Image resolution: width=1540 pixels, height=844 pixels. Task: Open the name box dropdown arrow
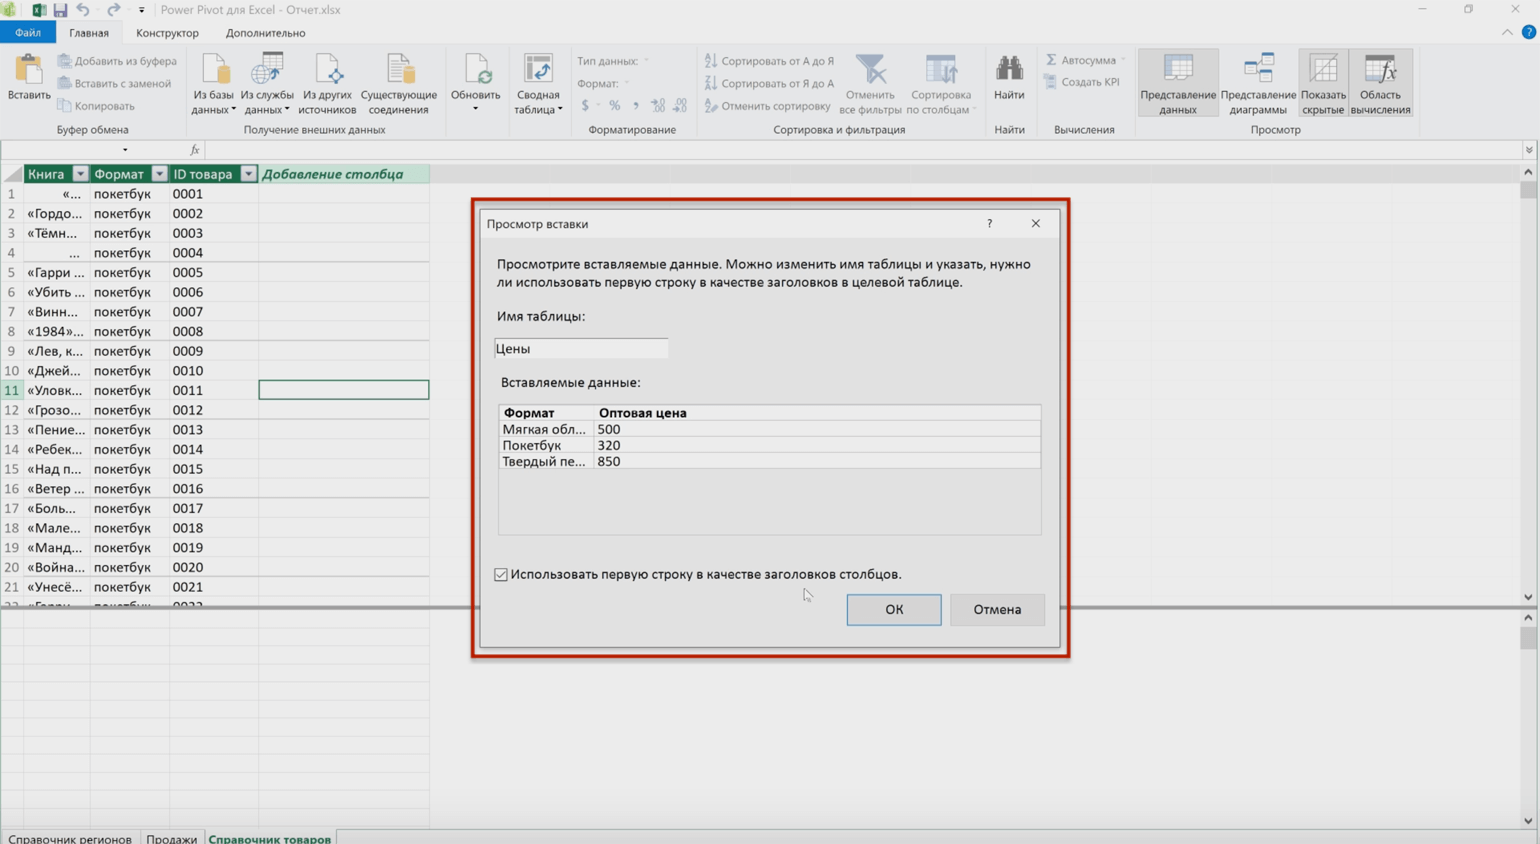tap(125, 150)
